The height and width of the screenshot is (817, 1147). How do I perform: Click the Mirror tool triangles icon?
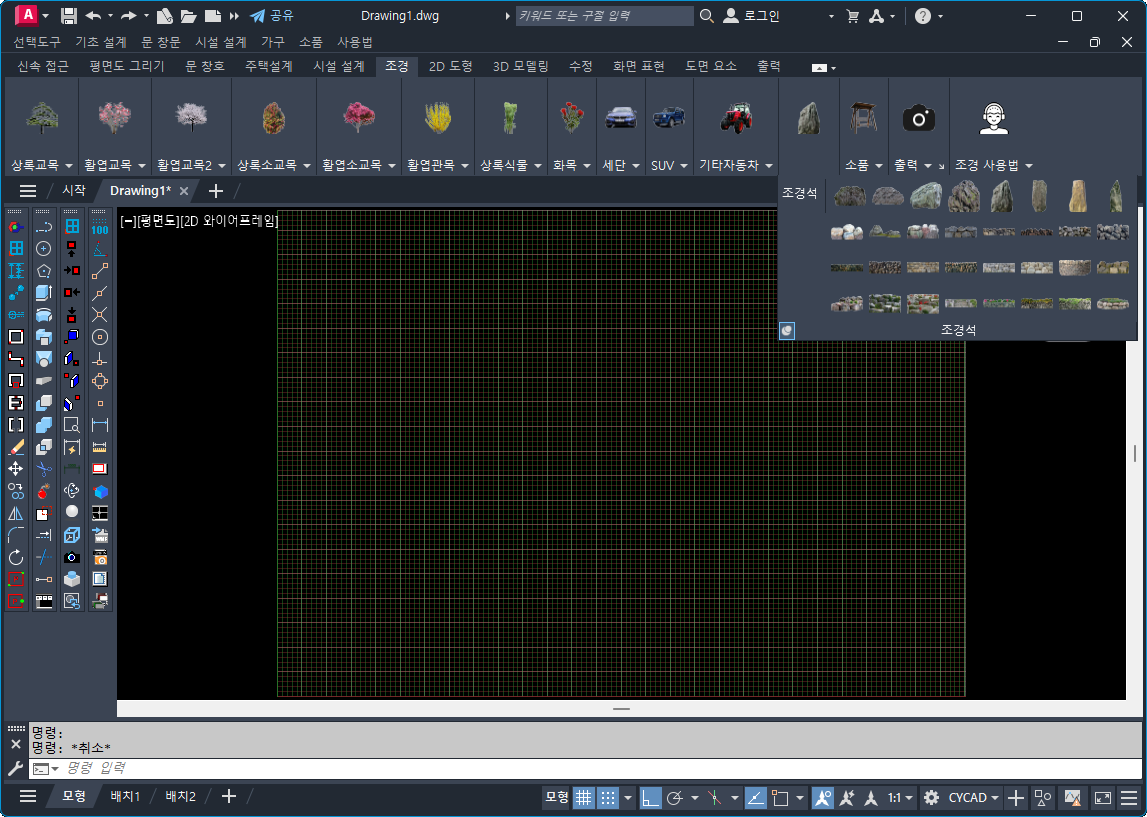pyautogui.click(x=16, y=513)
